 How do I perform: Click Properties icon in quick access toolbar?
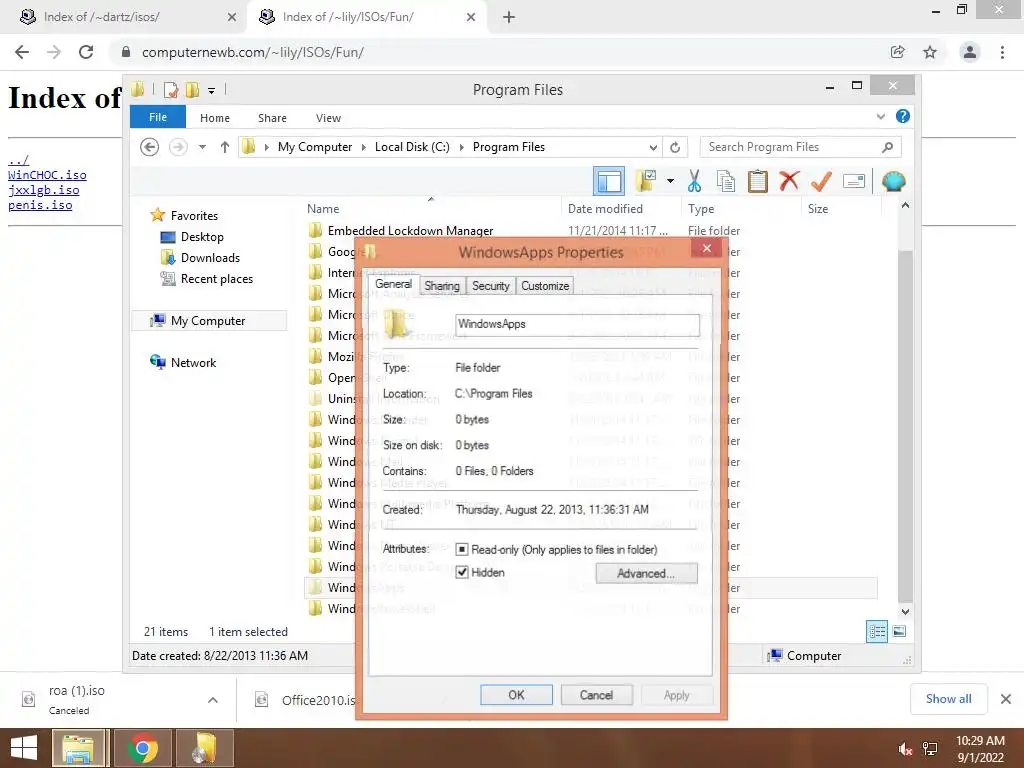(171, 89)
